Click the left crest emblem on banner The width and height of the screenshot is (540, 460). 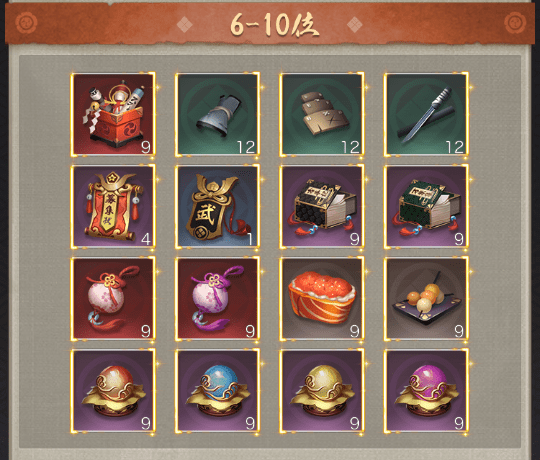tap(26, 23)
